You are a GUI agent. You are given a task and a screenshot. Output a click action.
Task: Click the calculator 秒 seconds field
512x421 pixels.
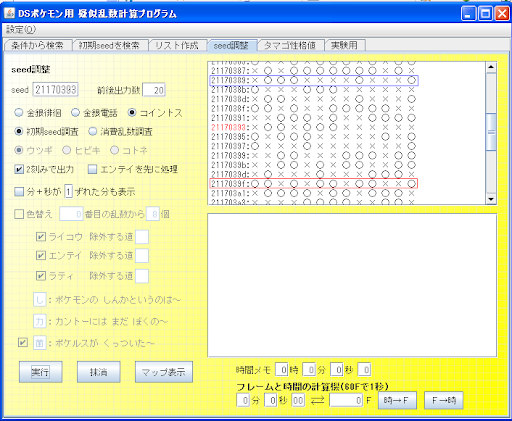click(x=271, y=400)
